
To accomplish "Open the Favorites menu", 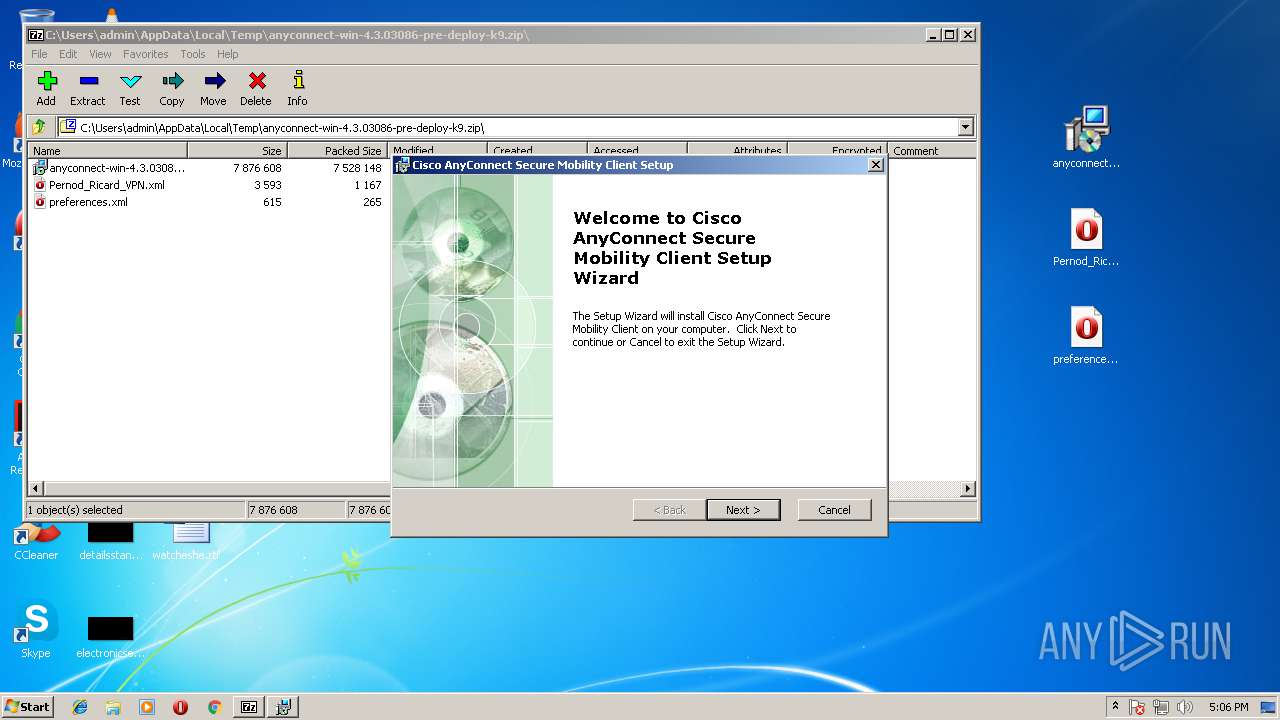I will click(x=146, y=54).
